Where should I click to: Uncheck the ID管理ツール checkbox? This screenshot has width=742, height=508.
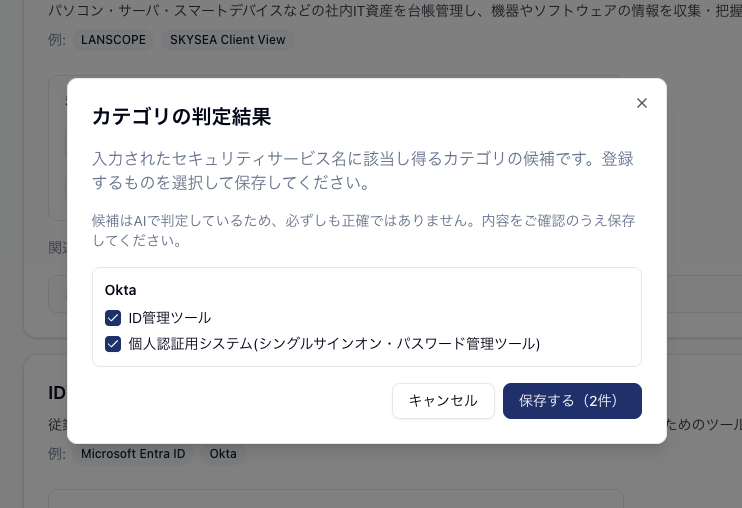click(x=113, y=318)
